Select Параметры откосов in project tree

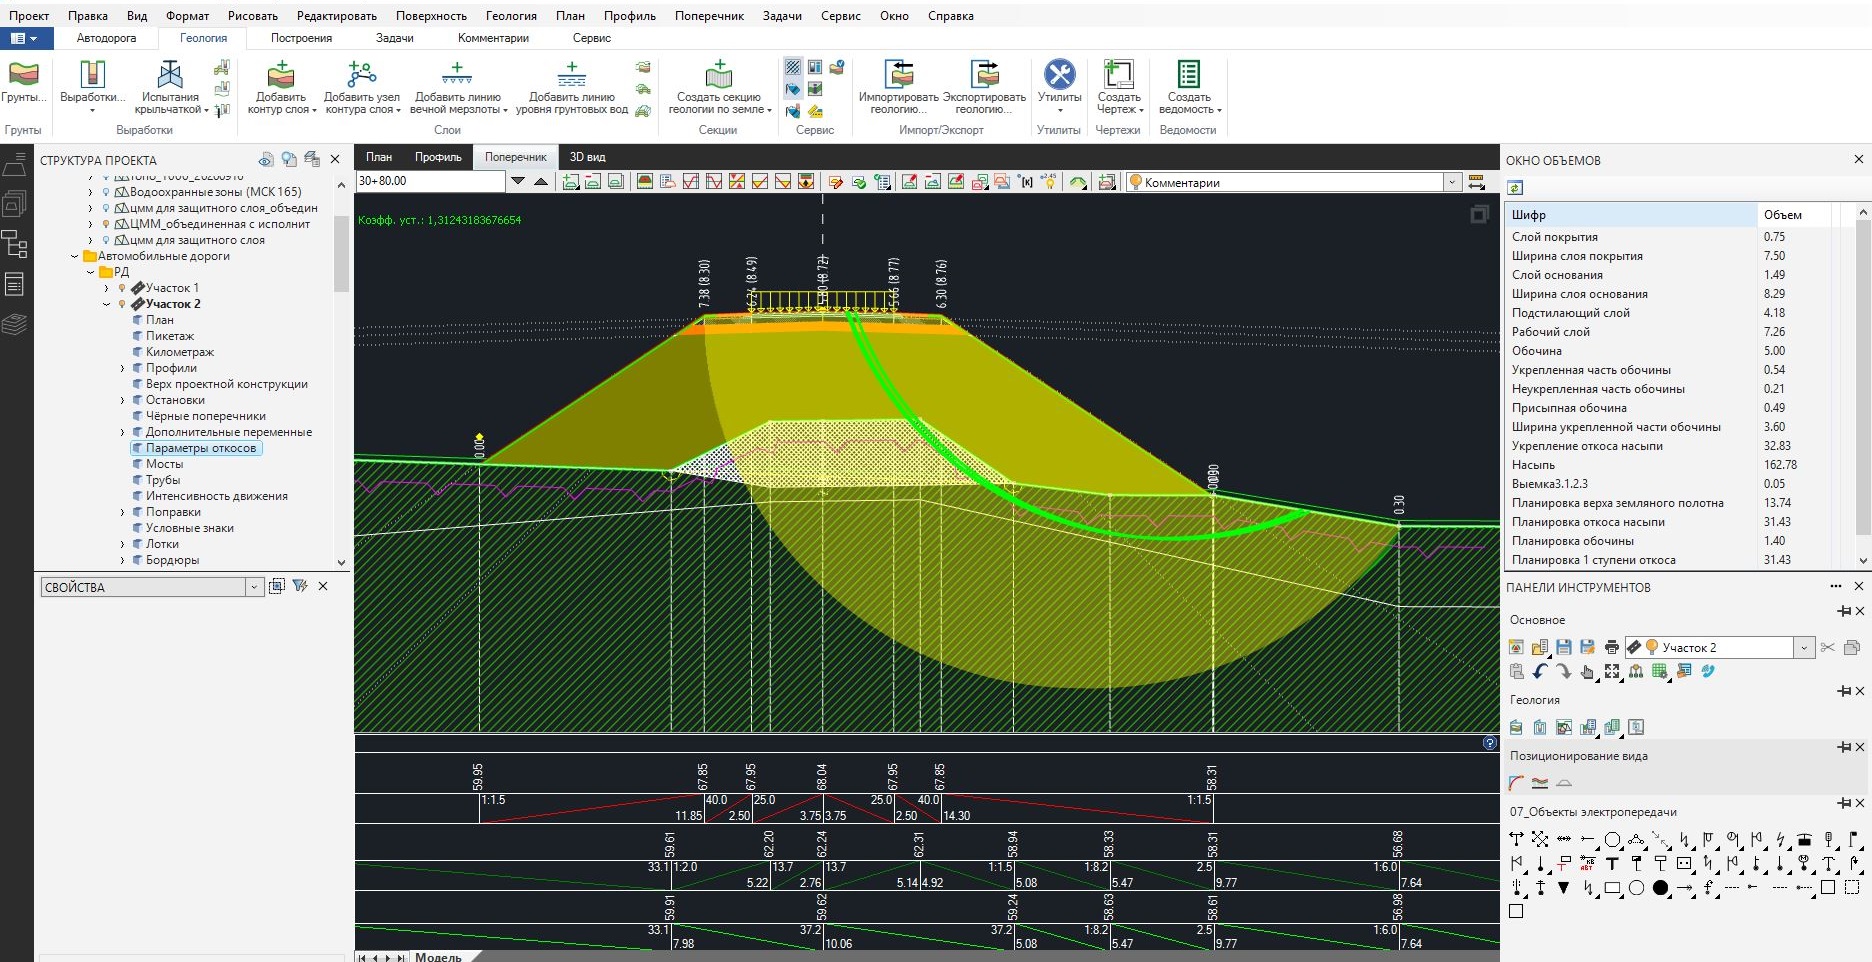click(202, 448)
